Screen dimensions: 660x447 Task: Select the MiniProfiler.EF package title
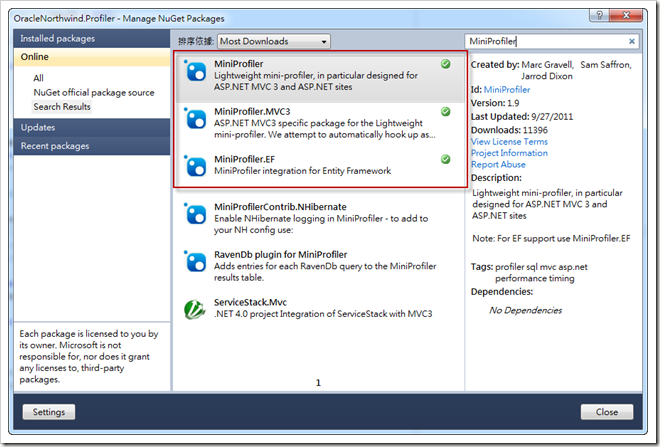(x=245, y=159)
